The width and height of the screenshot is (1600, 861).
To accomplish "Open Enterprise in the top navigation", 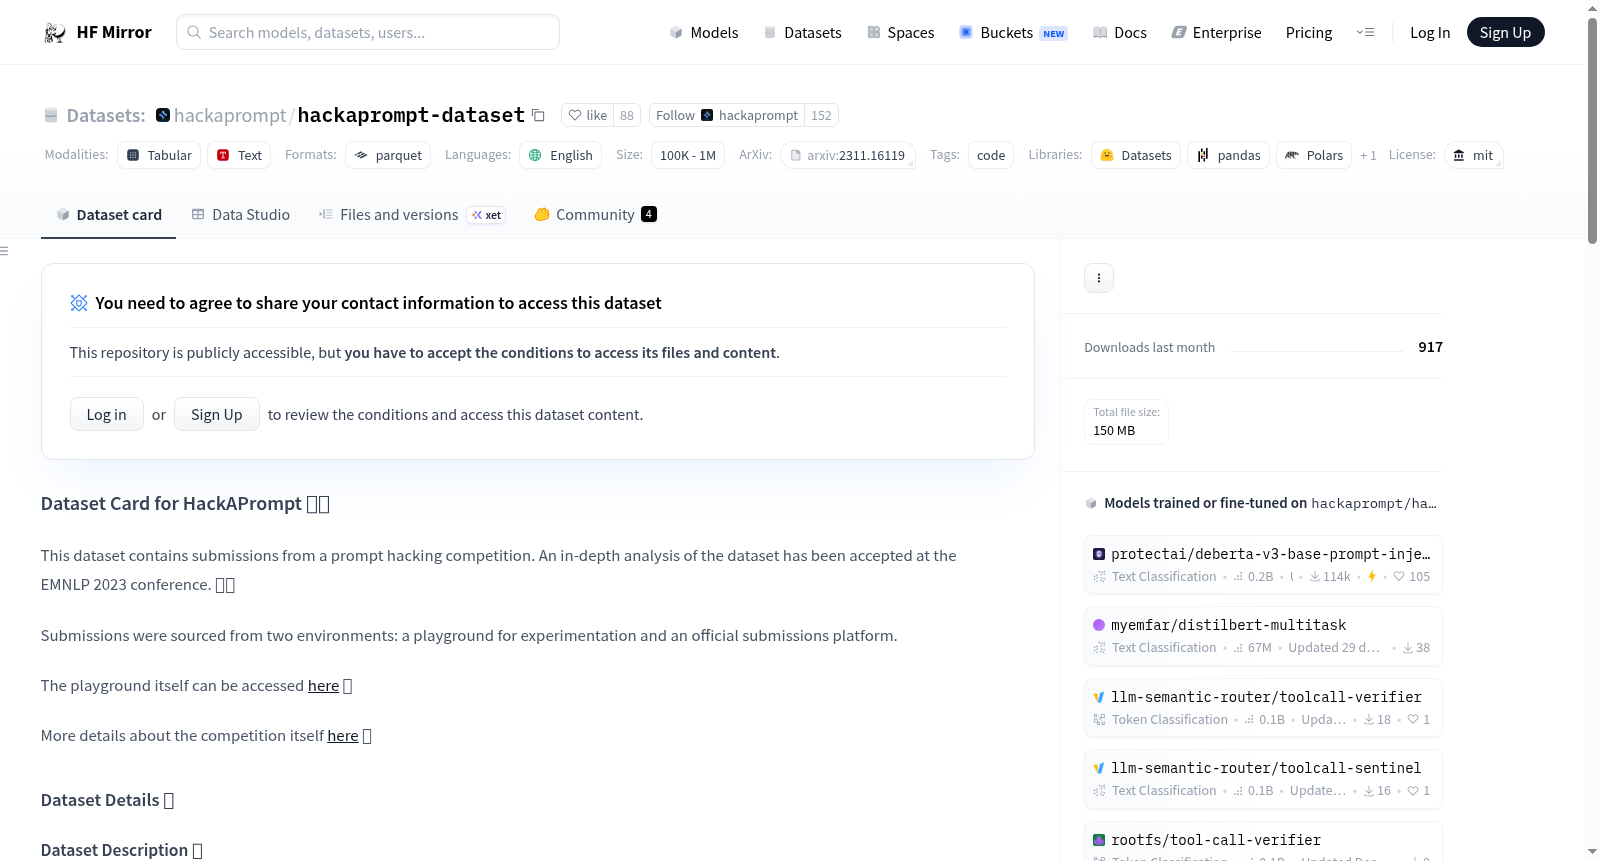I will pos(1216,32).
